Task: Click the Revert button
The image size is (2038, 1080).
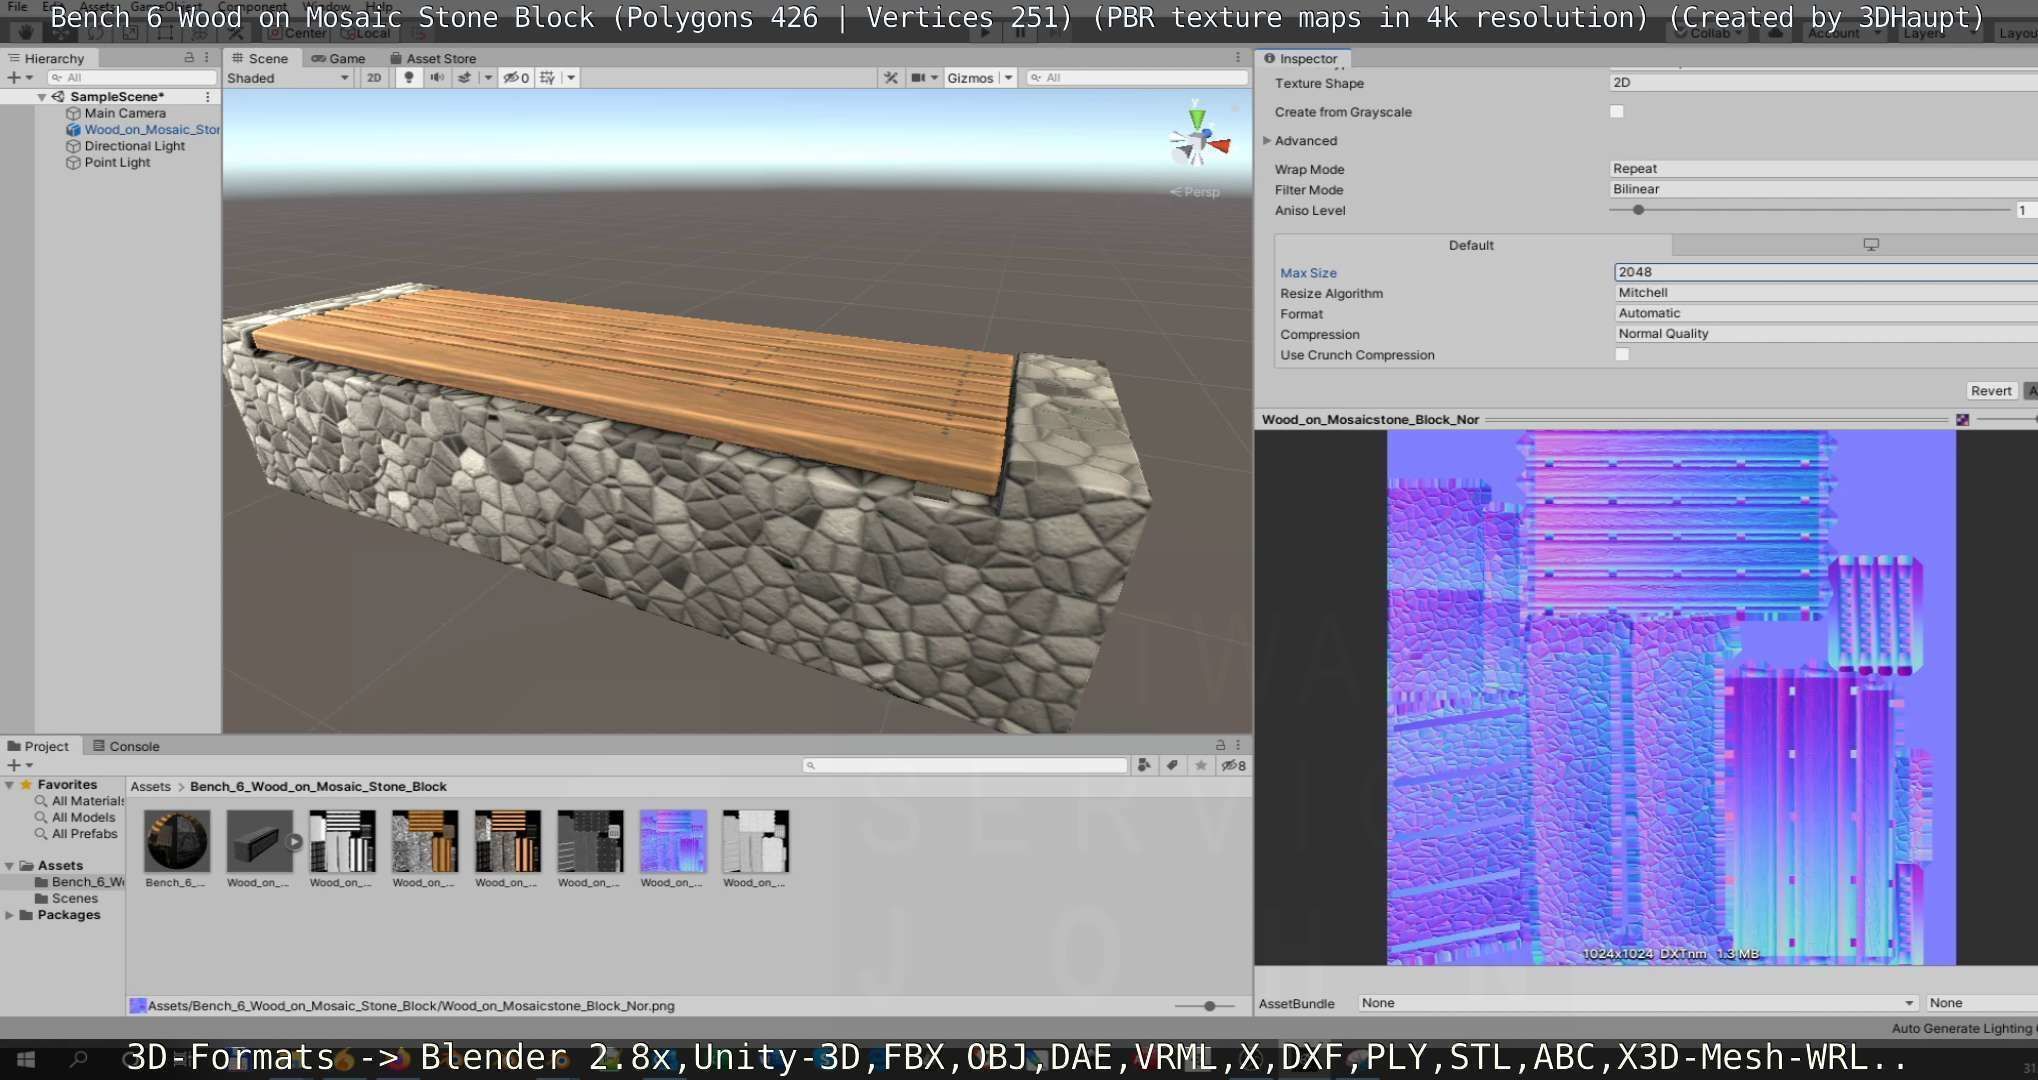Action: pos(1990,391)
